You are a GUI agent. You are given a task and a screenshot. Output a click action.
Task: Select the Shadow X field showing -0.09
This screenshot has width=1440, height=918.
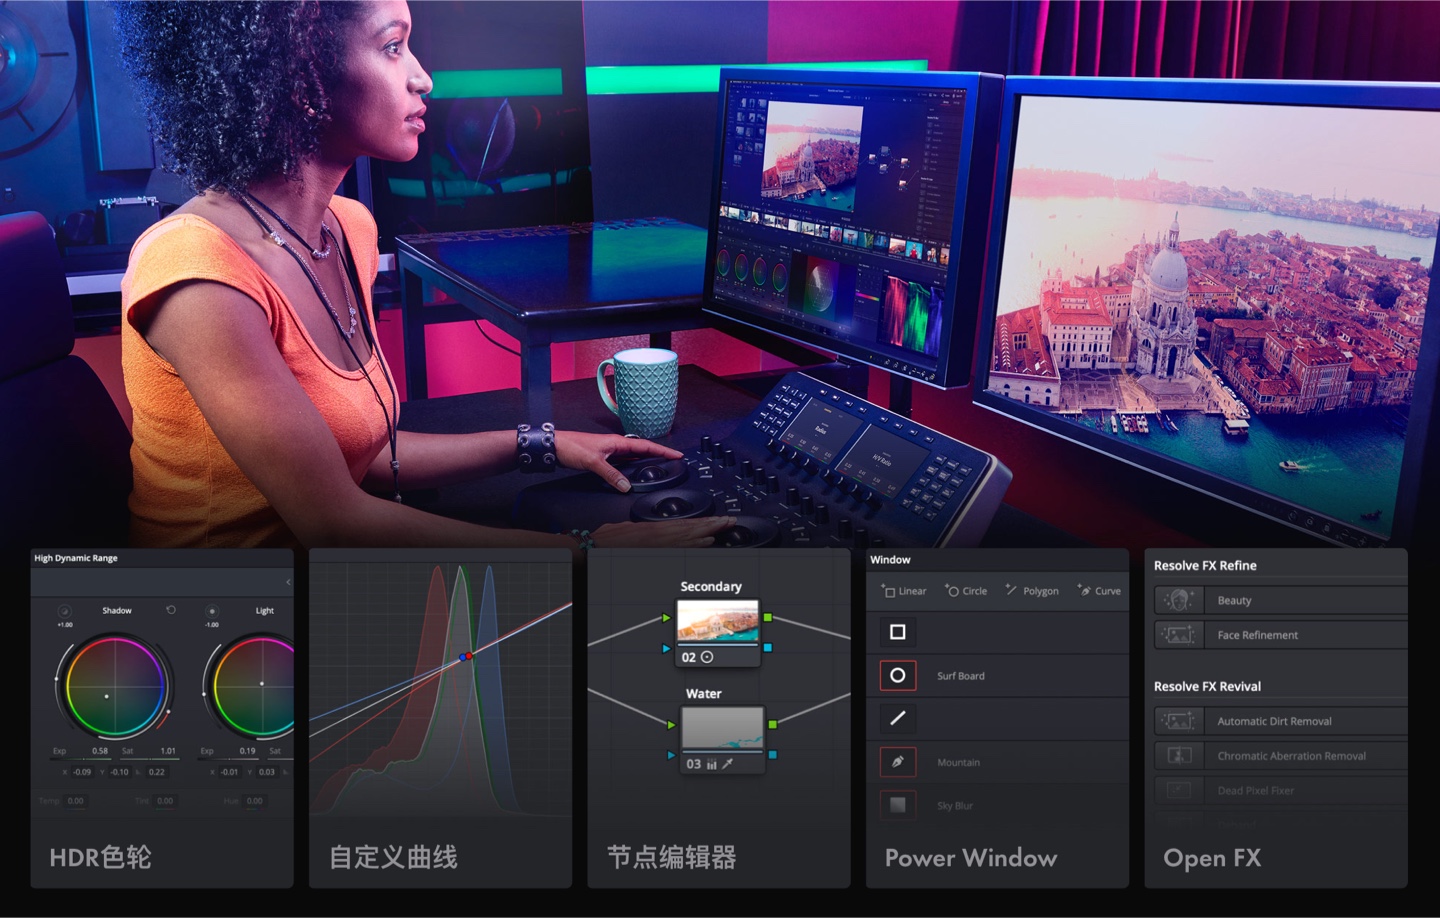tap(82, 772)
